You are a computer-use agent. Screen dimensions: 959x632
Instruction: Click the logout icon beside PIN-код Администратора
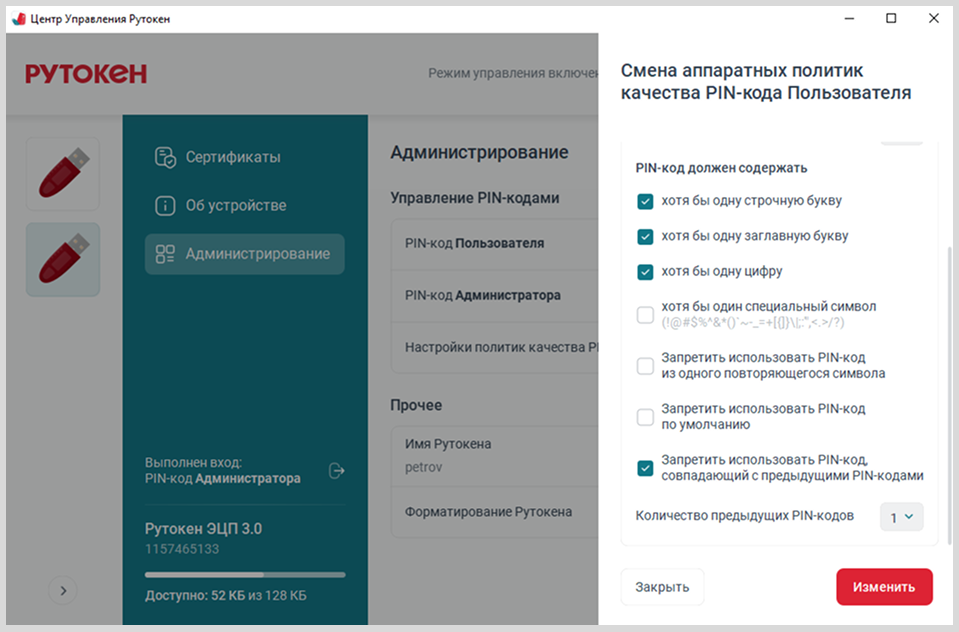click(x=337, y=471)
